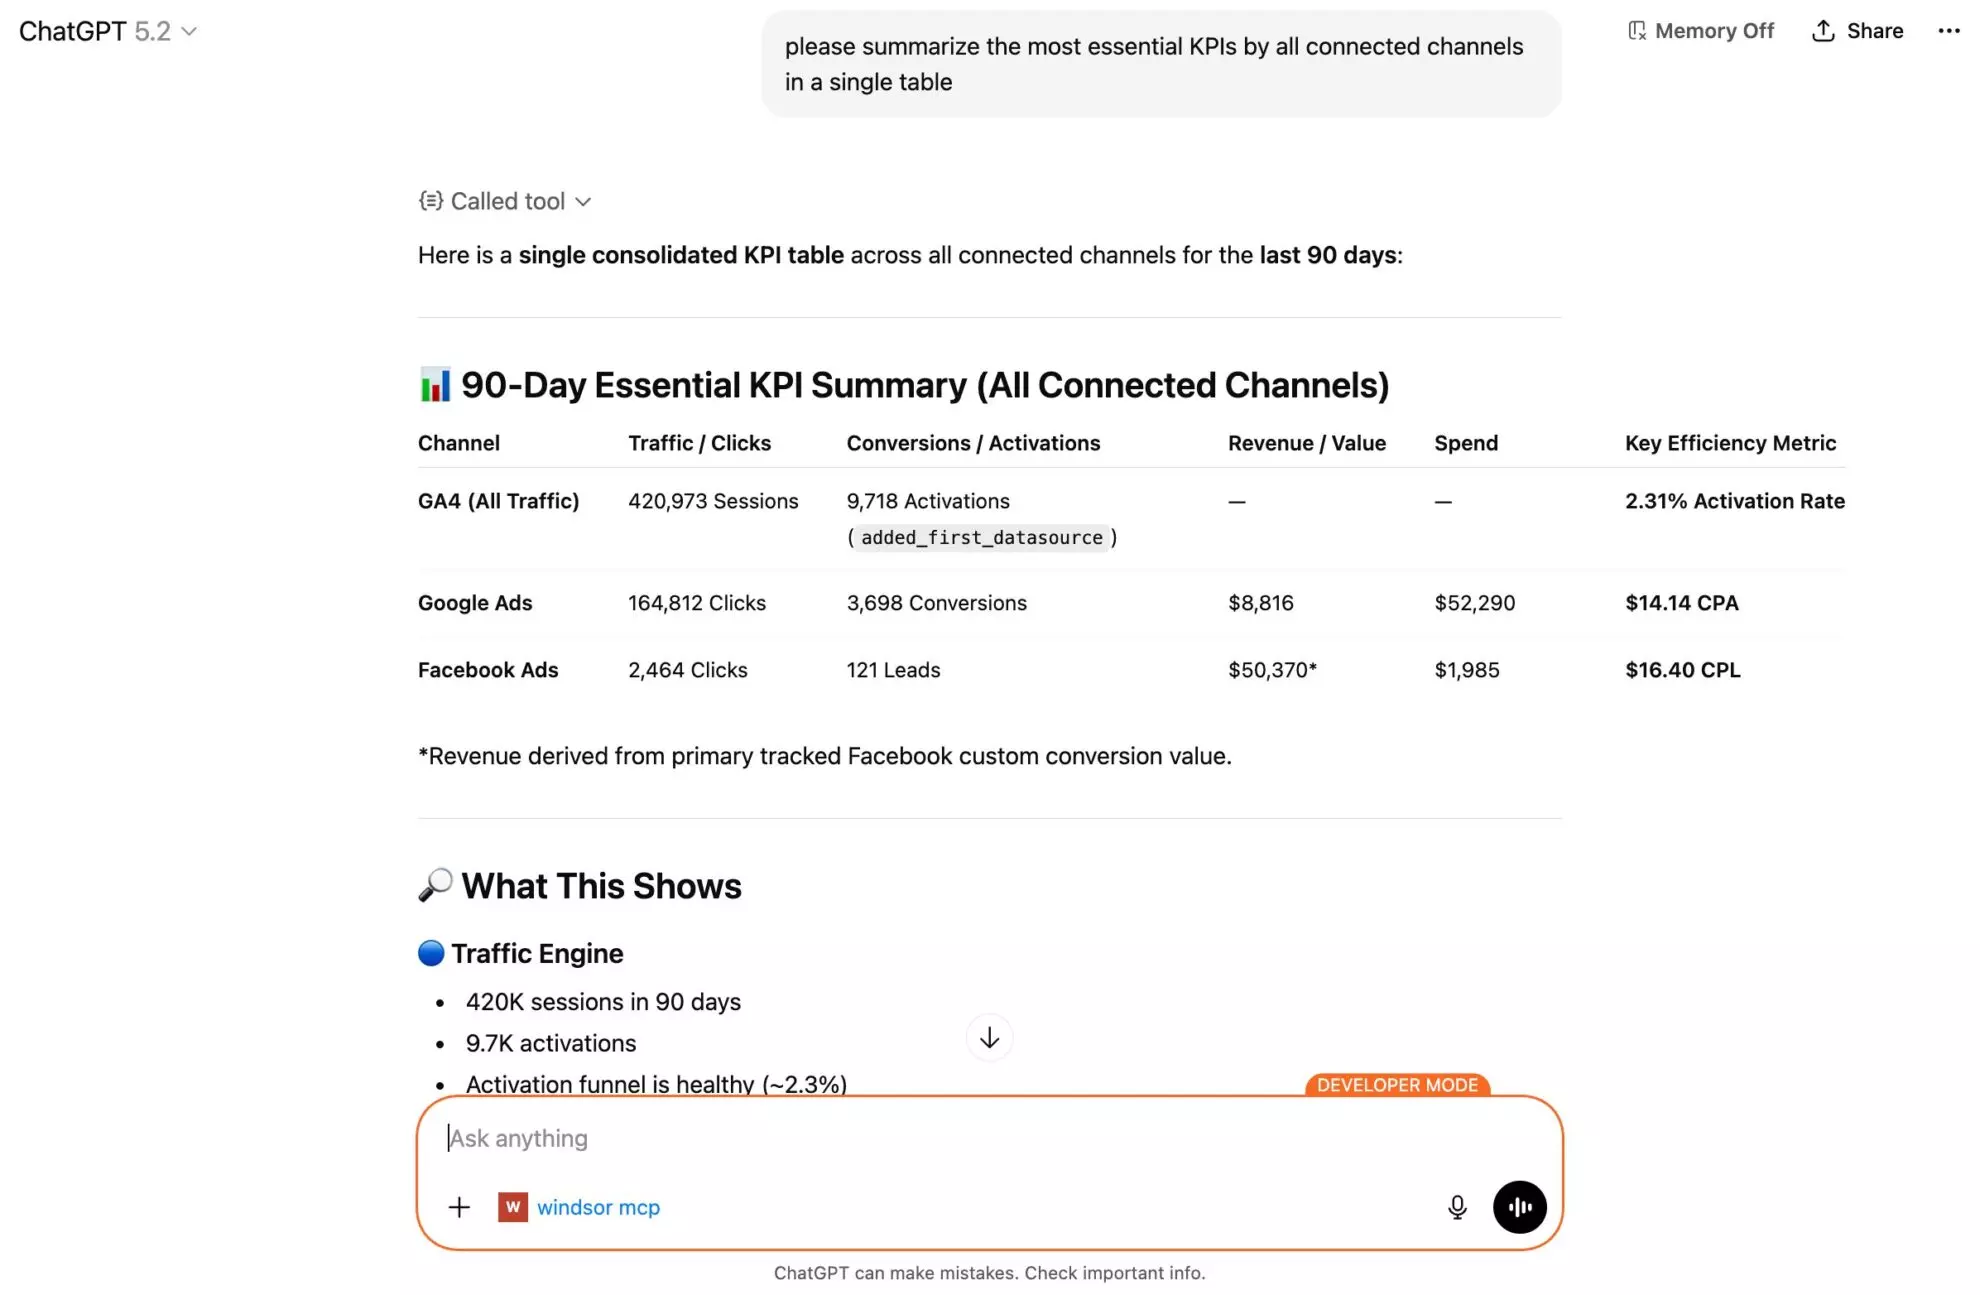Image resolution: width=1980 pixels, height=1295 pixels.
Task: Start voice mode with black waveform button
Action: [x=1519, y=1207]
